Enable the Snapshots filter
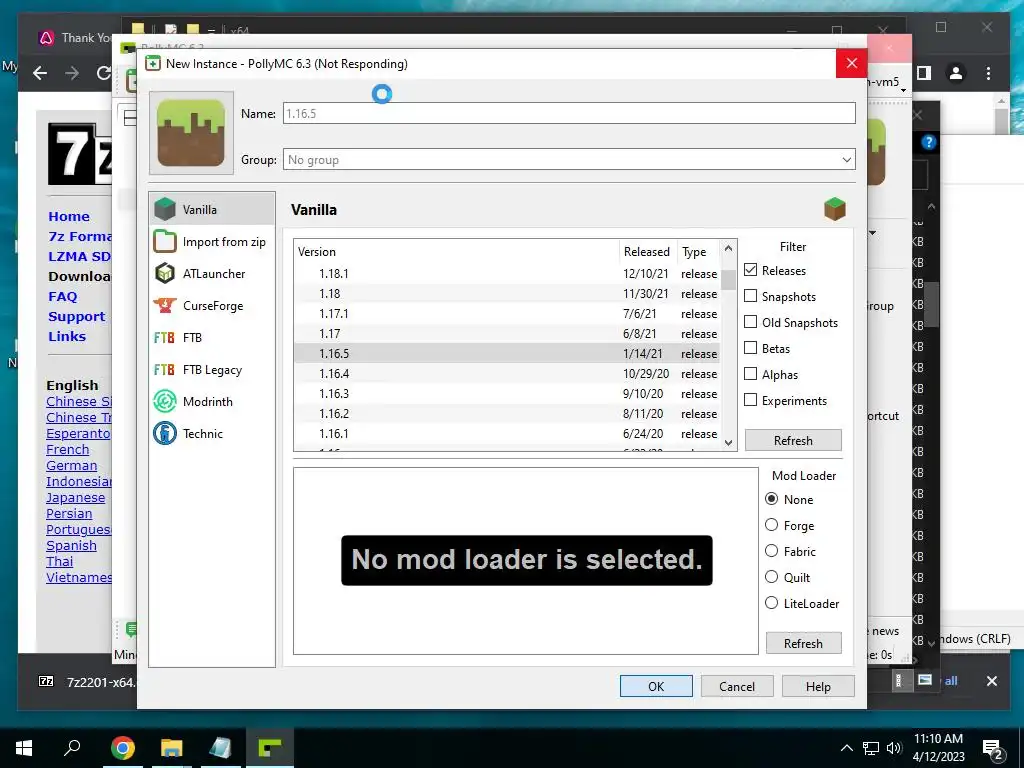1024x768 pixels. coord(751,296)
